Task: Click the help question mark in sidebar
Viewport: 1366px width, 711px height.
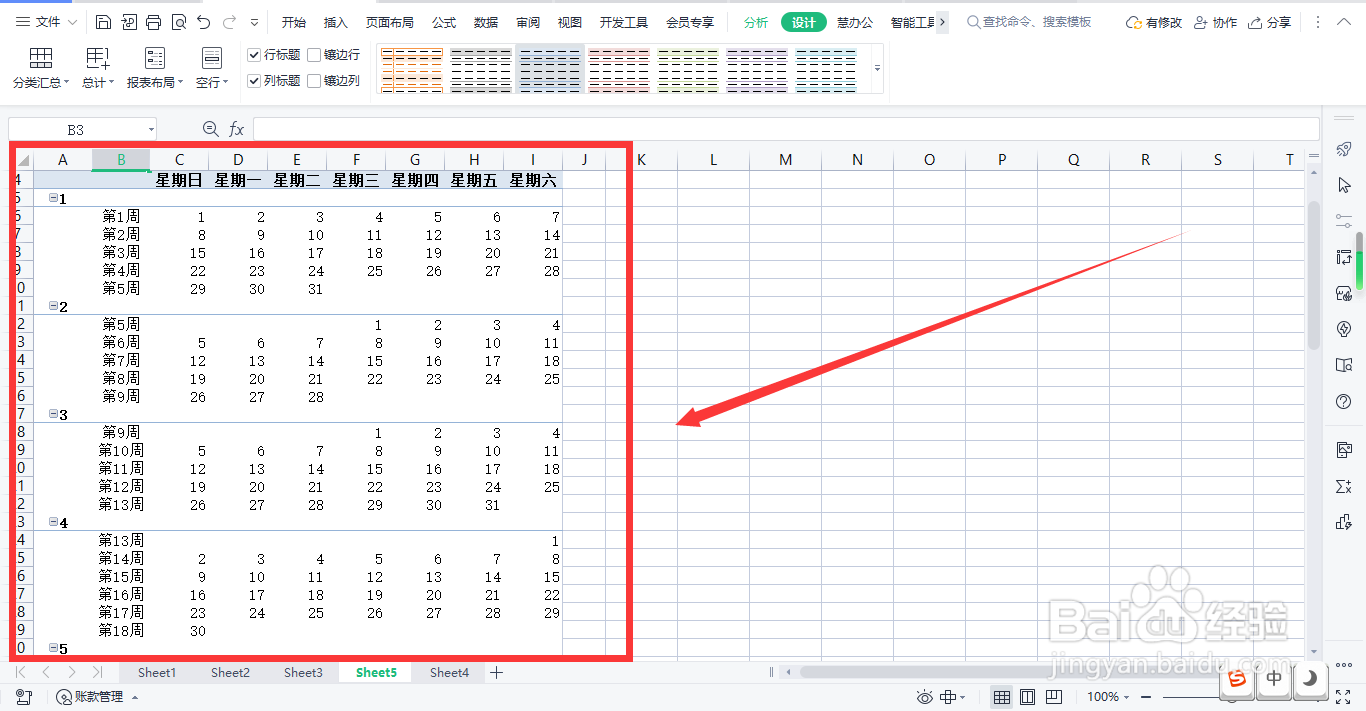Action: coord(1344,401)
